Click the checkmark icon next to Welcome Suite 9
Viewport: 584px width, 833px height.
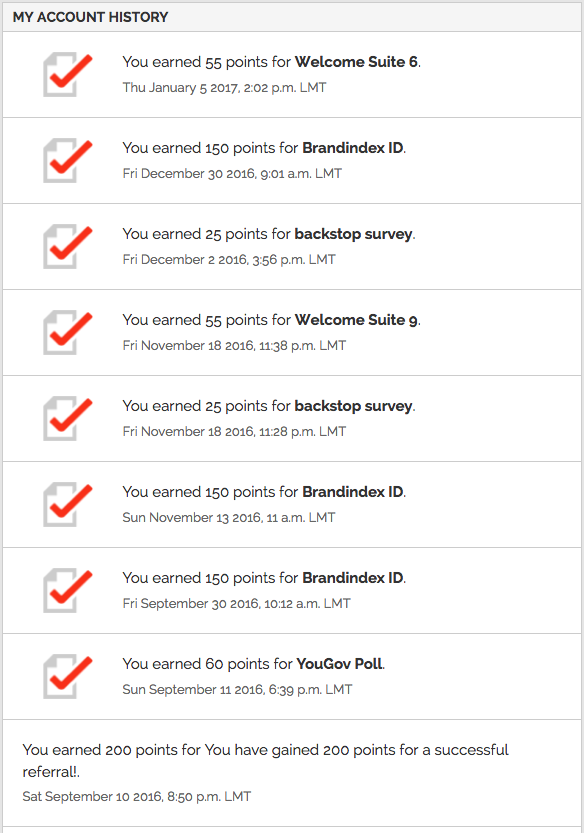tap(67, 333)
